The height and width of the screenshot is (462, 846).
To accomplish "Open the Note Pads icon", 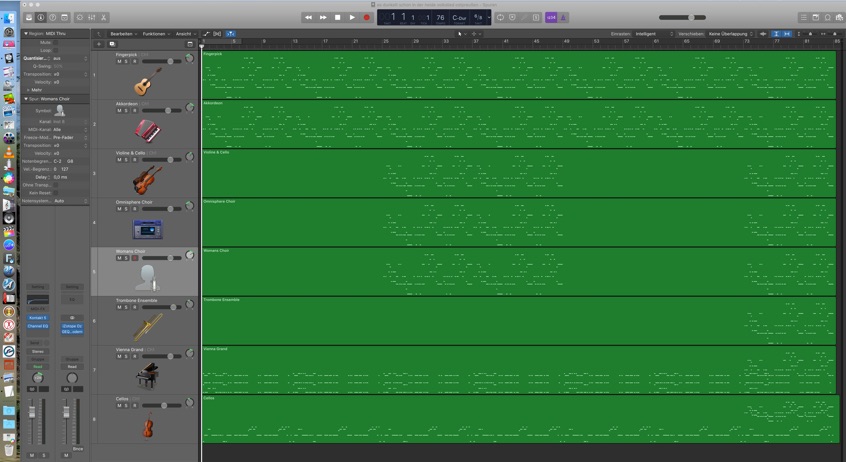I will 816,17.
